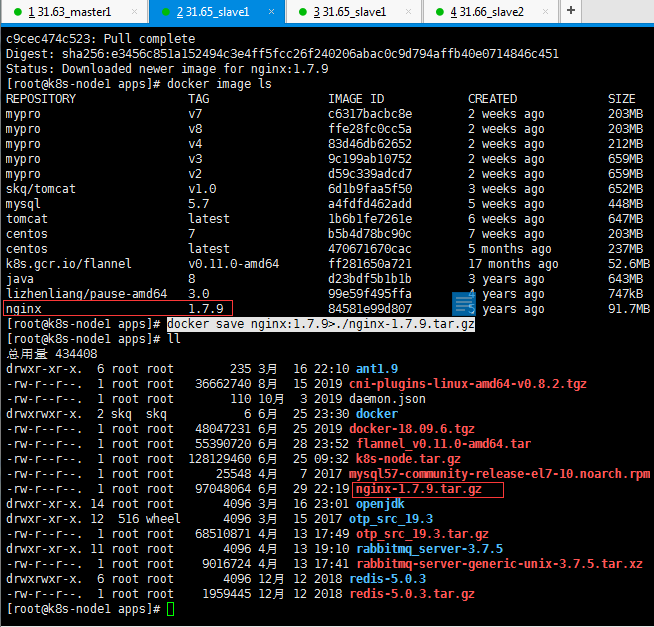Click cni-plugins-linux-amd64-v0.8.2.tgz file name

[x=468, y=384]
